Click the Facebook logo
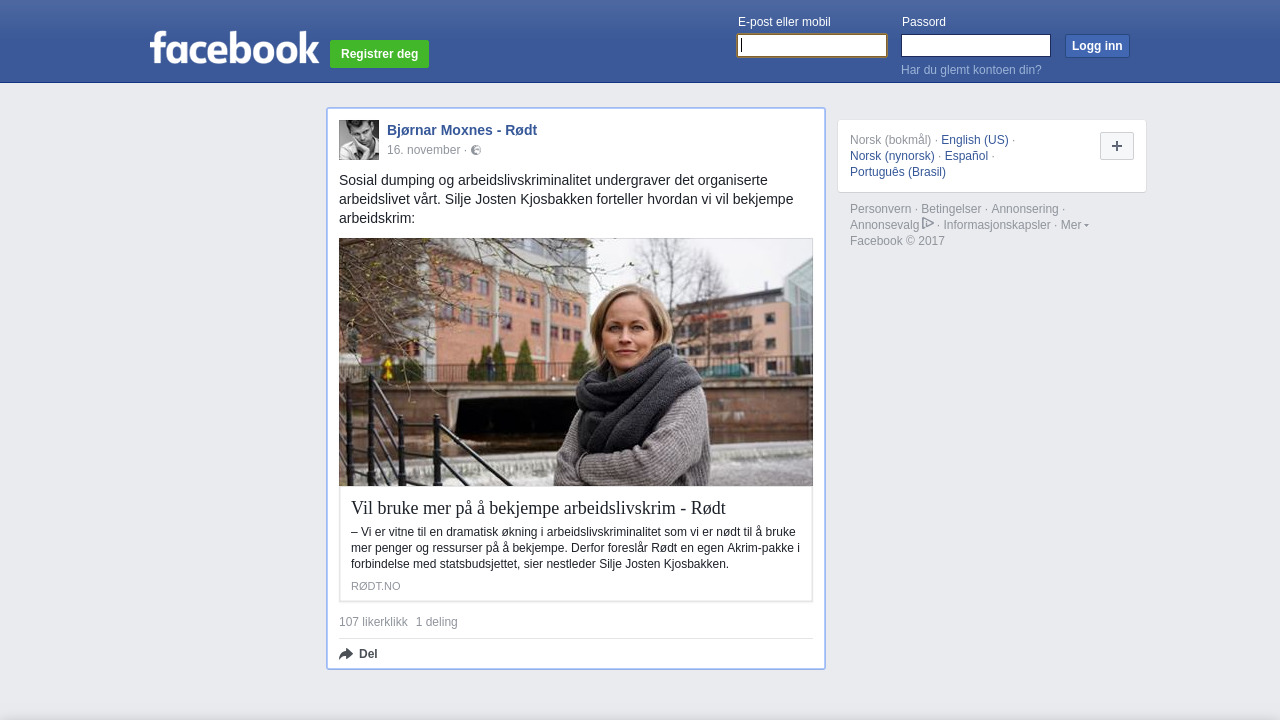 [x=234, y=48]
